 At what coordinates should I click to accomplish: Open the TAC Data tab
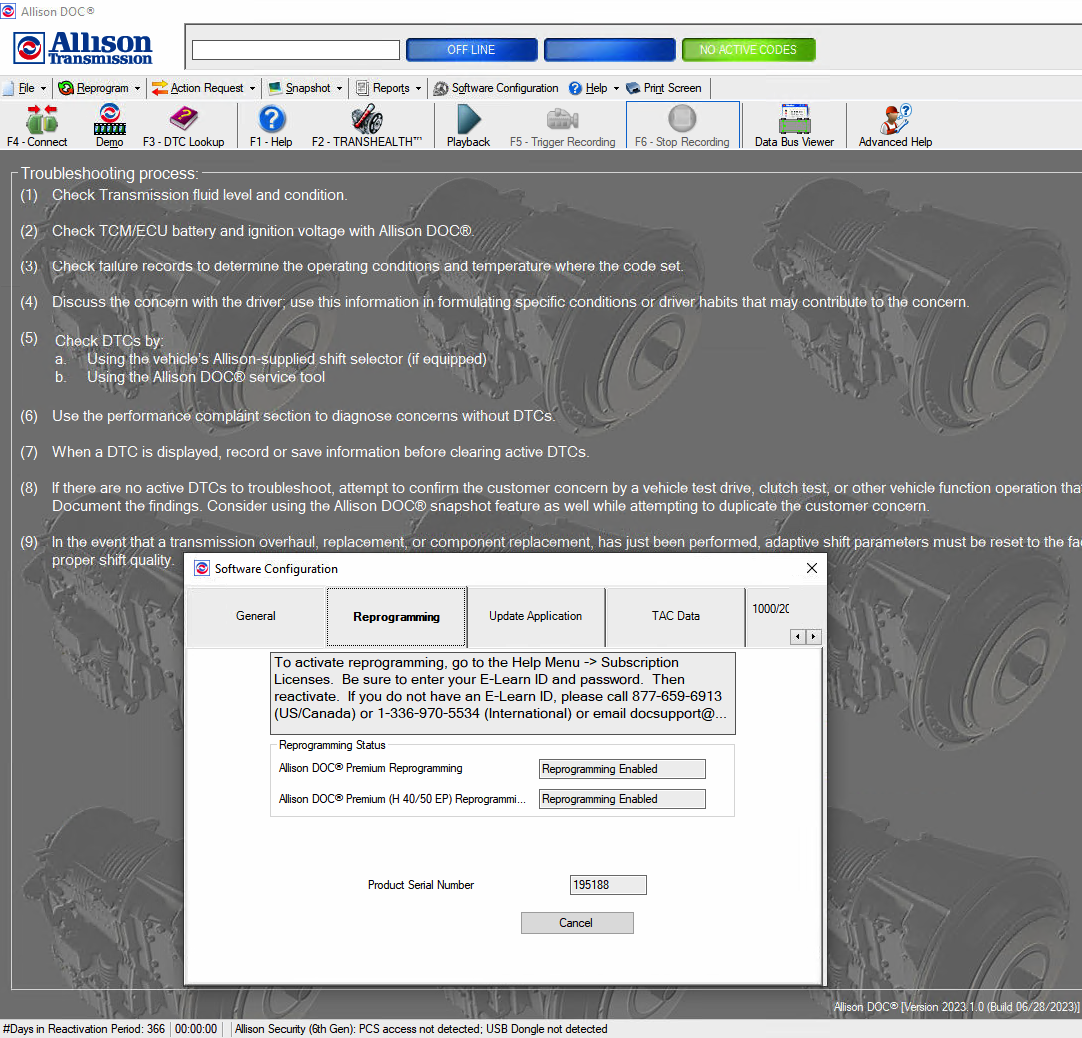[676, 616]
